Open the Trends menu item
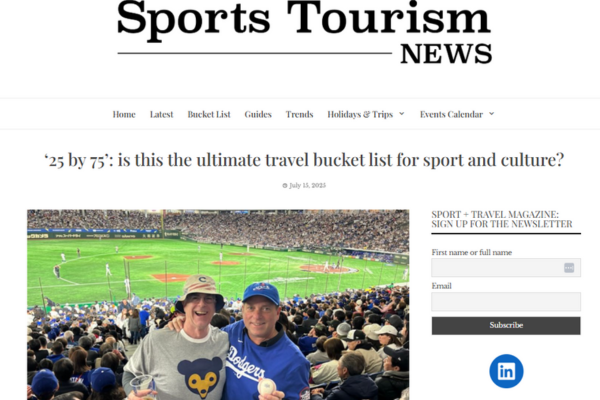 pos(299,114)
